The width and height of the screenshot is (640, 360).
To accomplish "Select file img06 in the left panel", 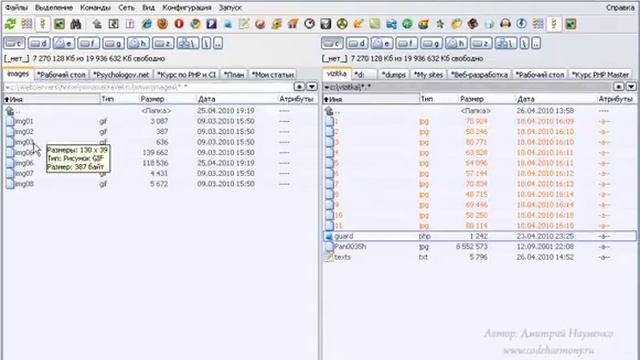I will coord(160,163).
